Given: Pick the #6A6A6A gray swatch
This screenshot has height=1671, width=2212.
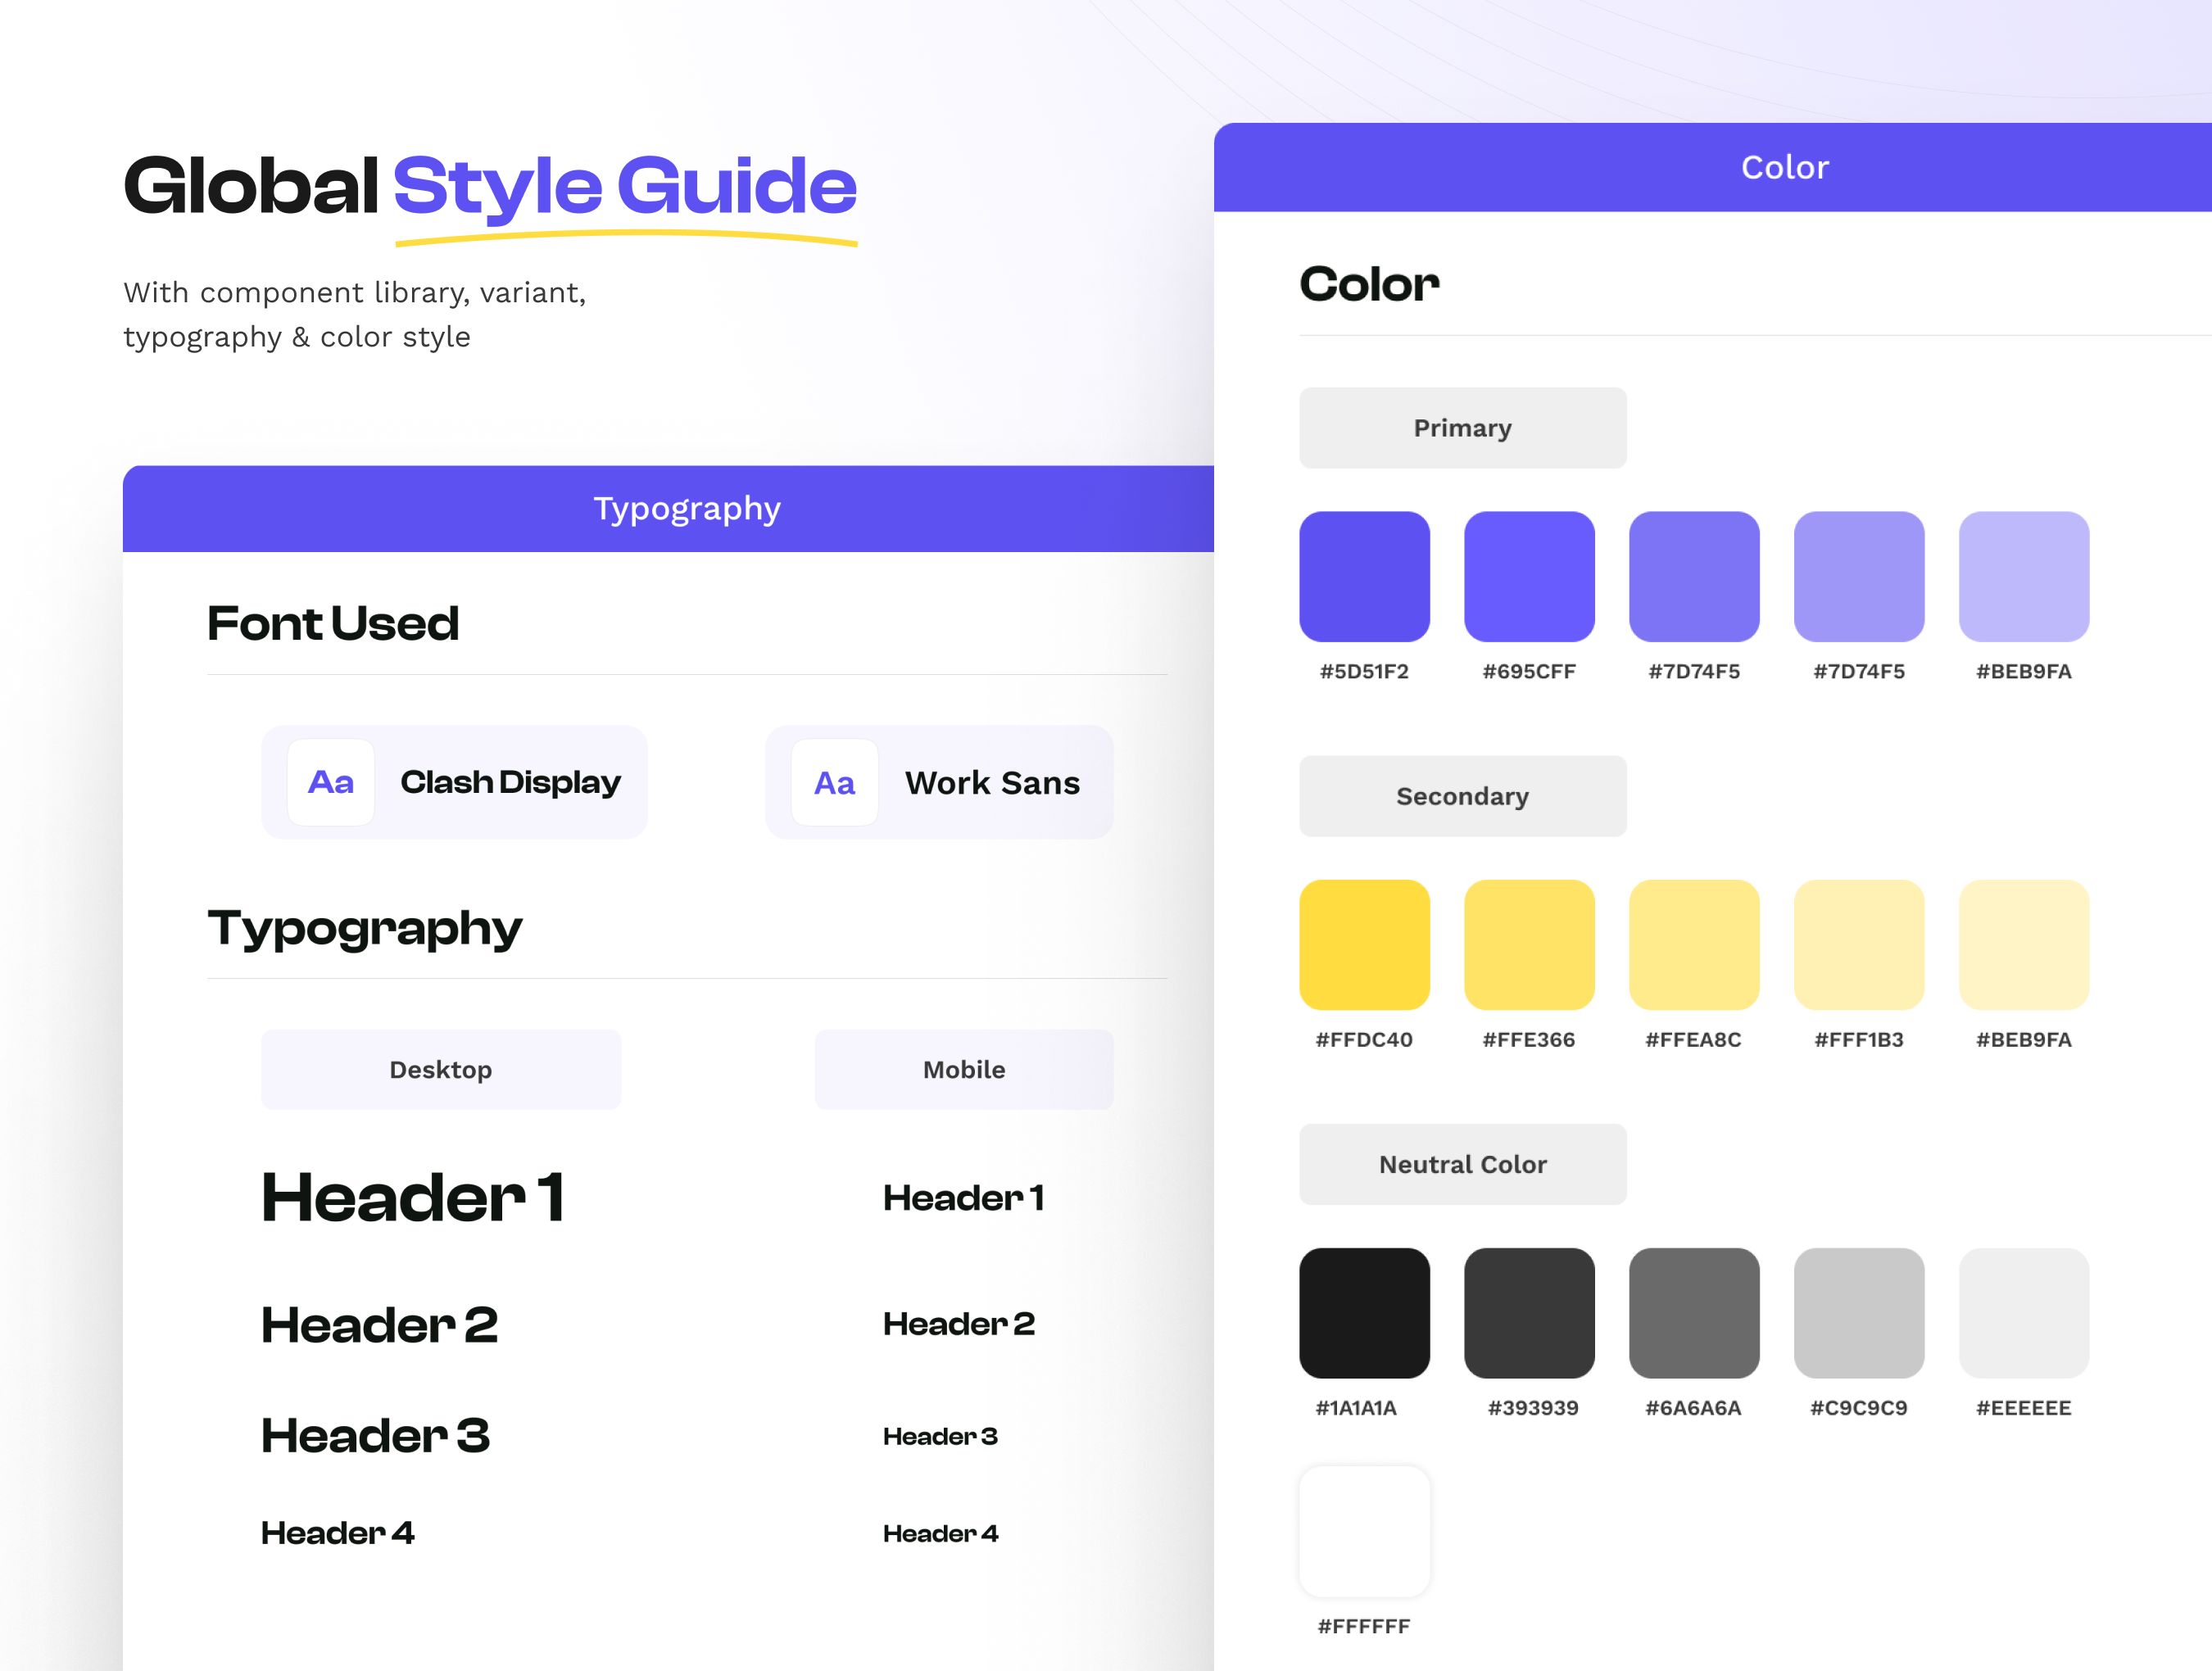Looking at the screenshot, I should pos(1693,1313).
